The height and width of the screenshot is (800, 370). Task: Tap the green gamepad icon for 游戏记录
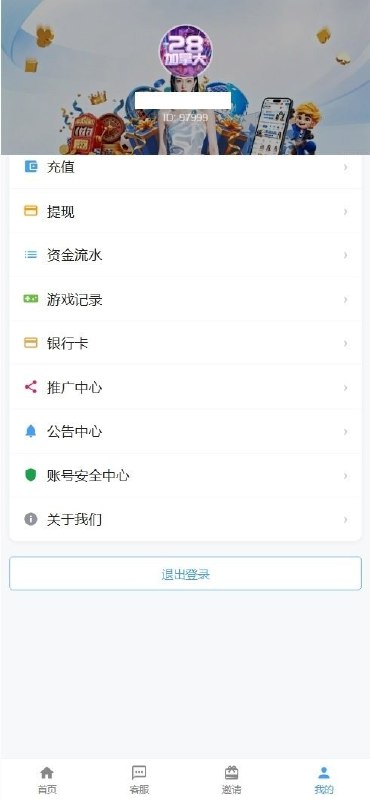click(x=31, y=299)
